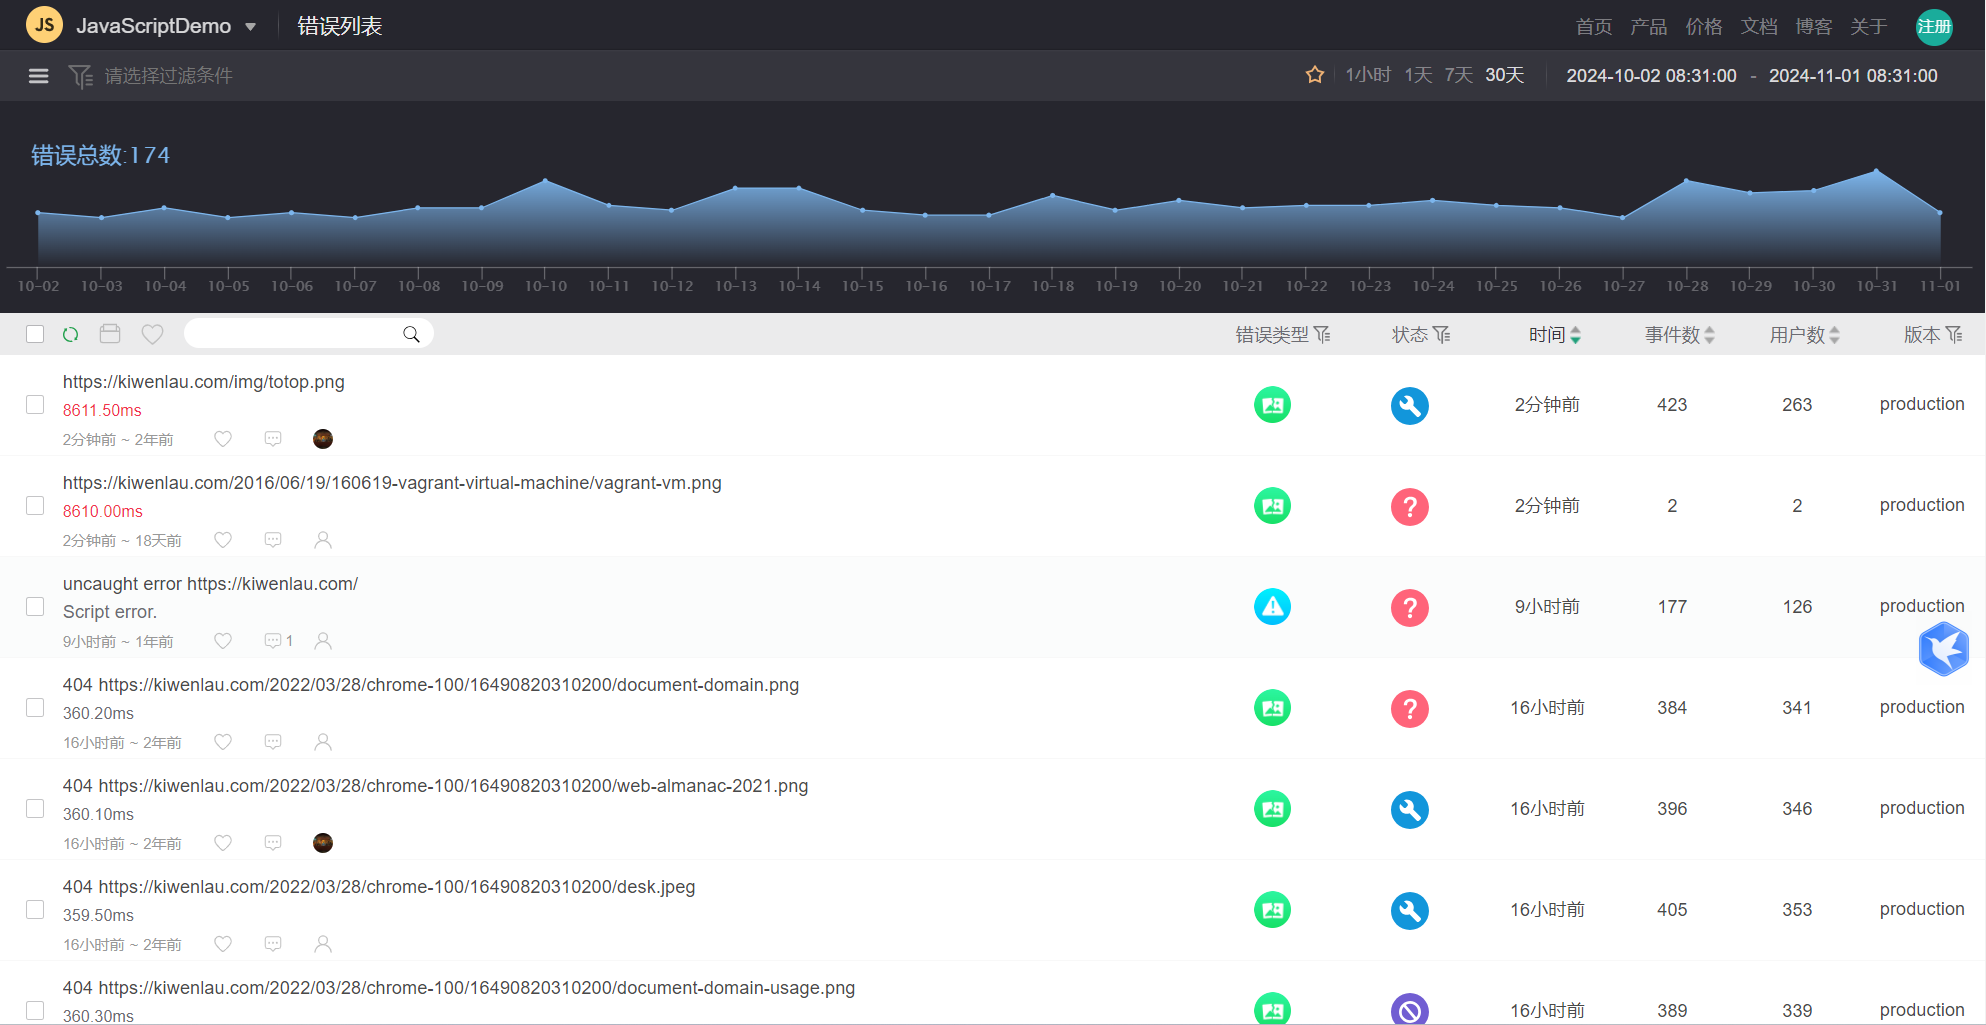The image size is (1986, 1025).
Task: Check the vagrant-vm.png error row checkbox
Action: click(x=35, y=506)
